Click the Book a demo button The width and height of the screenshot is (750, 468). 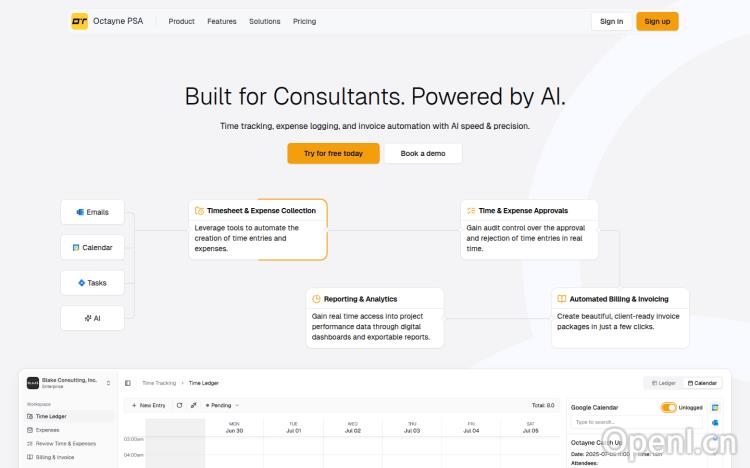(423, 153)
